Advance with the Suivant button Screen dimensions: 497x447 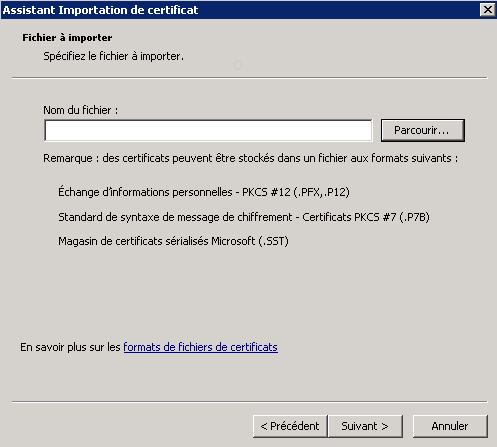pyautogui.click(x=365, y=426)
